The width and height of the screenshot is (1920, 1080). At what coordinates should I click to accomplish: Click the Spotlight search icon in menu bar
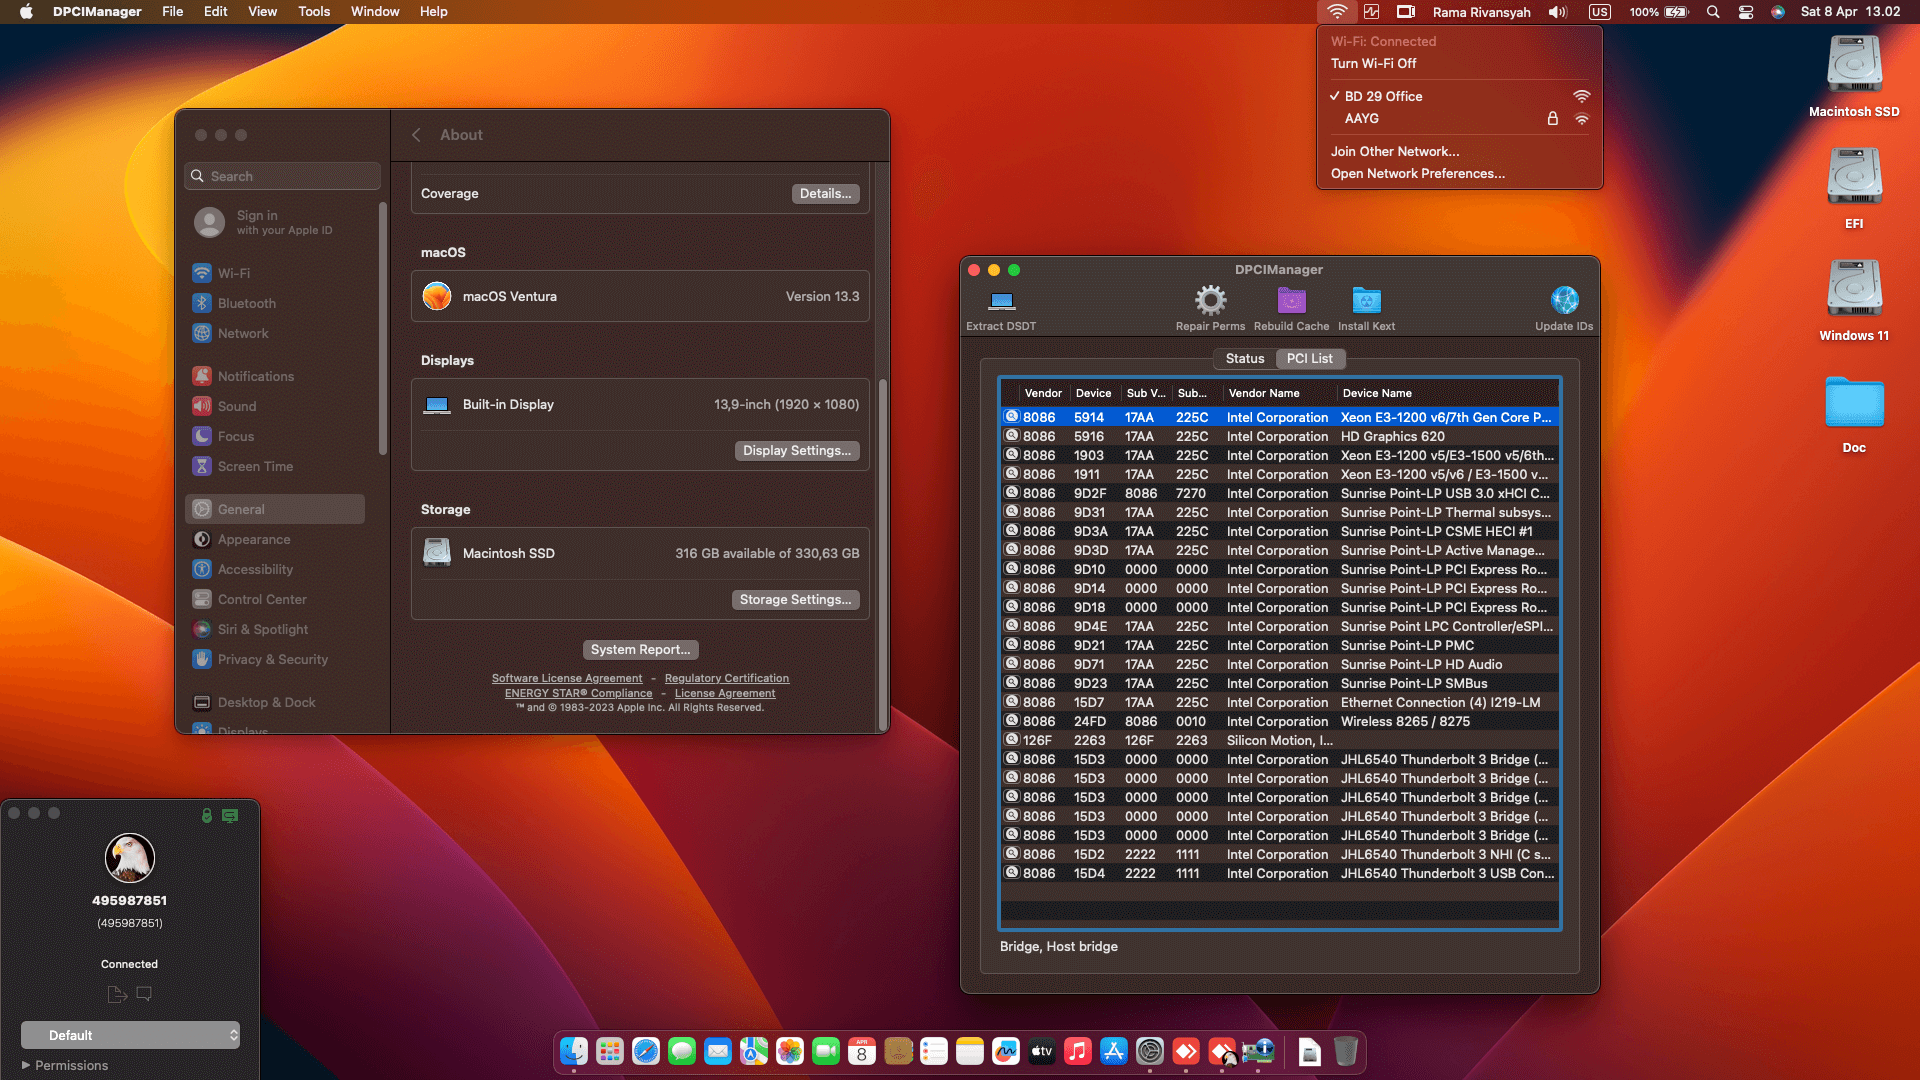click(x=1713, y=12)
